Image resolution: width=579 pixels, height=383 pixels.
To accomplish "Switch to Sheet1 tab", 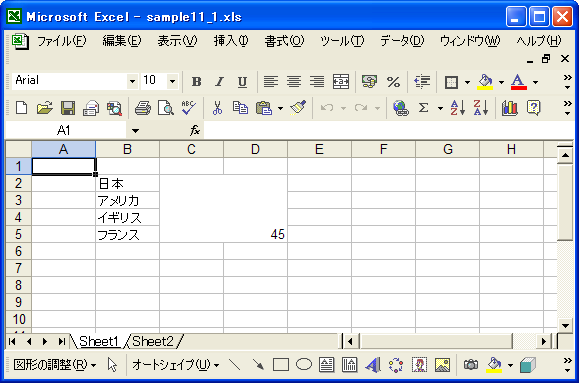I will click(99, 341).
